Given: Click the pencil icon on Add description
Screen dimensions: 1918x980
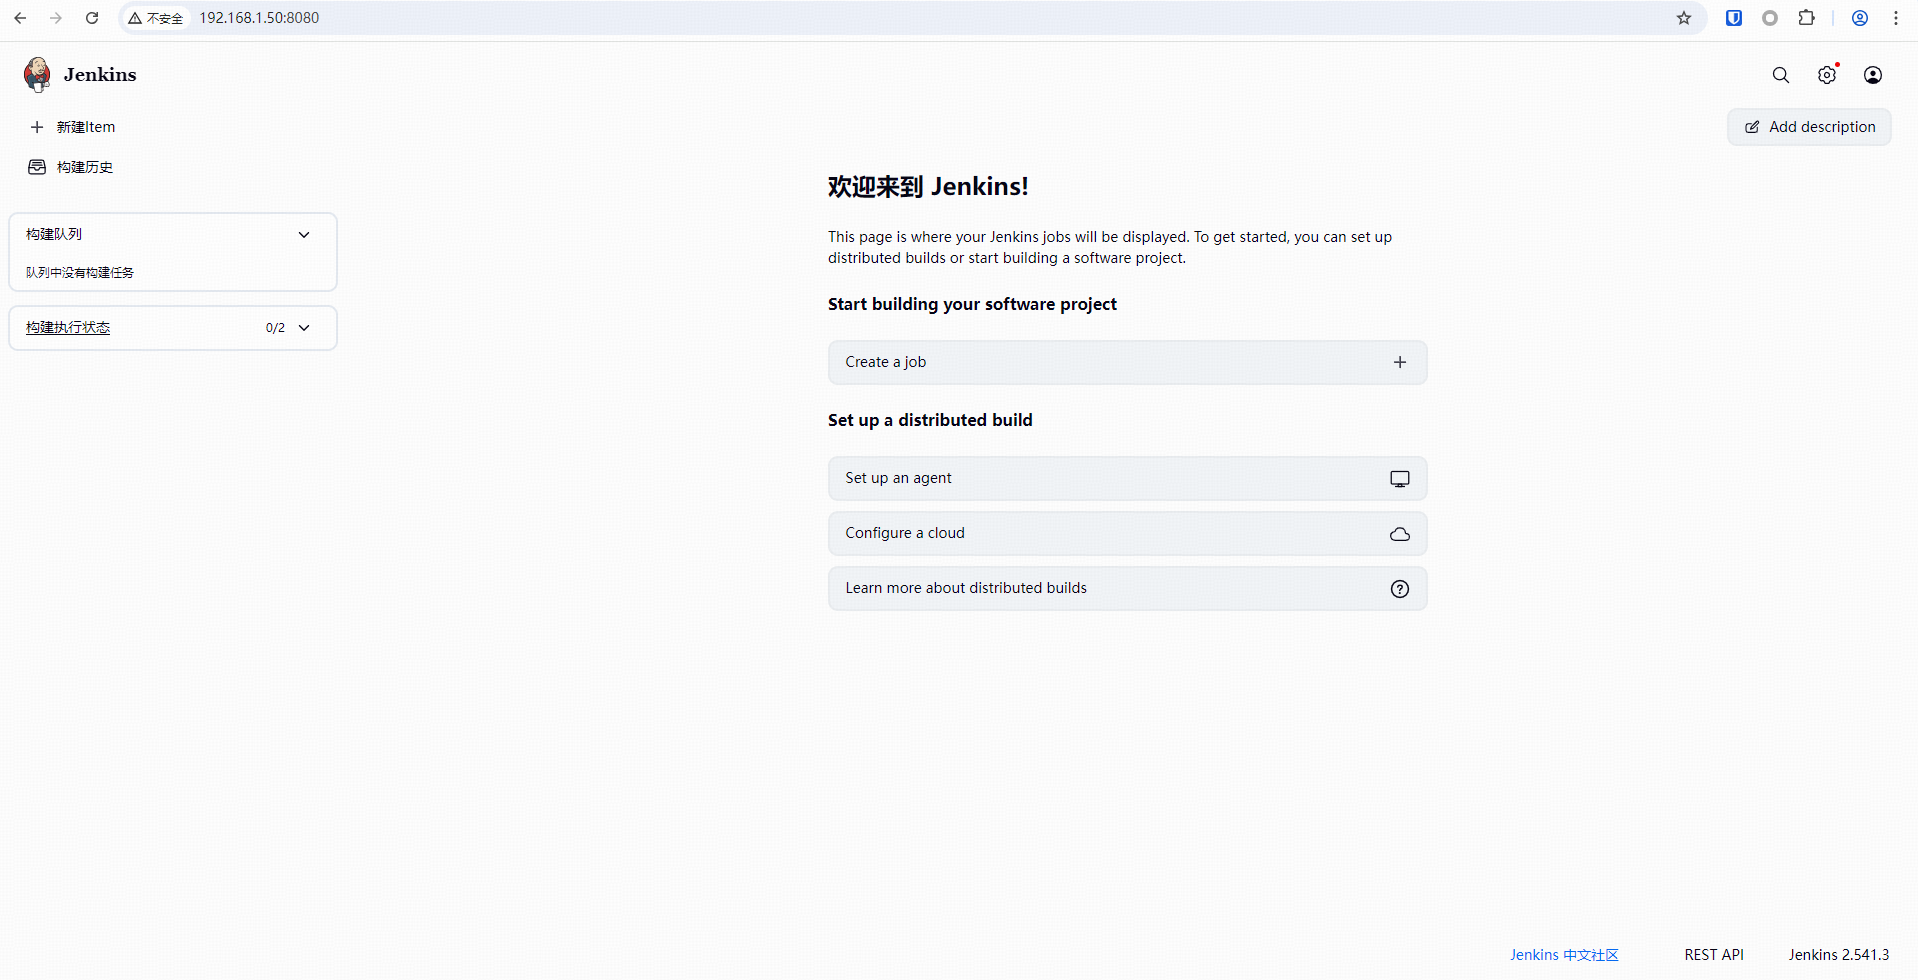Looking at the screenshot, I should [1752, 127].
